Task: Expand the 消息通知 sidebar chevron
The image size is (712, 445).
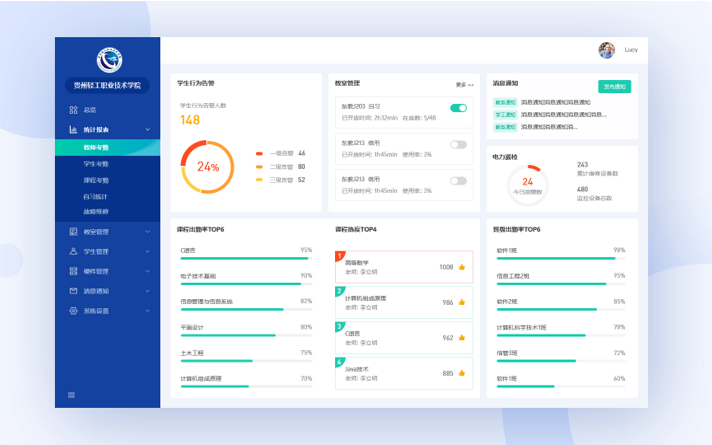Action: pos(148,291)
